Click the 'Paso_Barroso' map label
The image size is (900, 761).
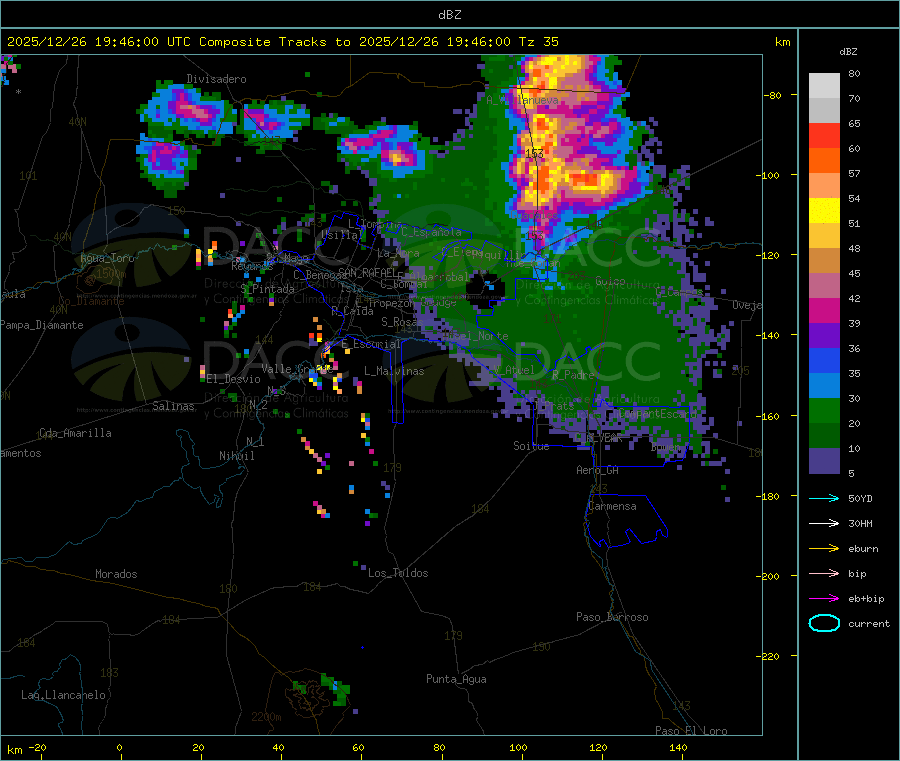612,618
